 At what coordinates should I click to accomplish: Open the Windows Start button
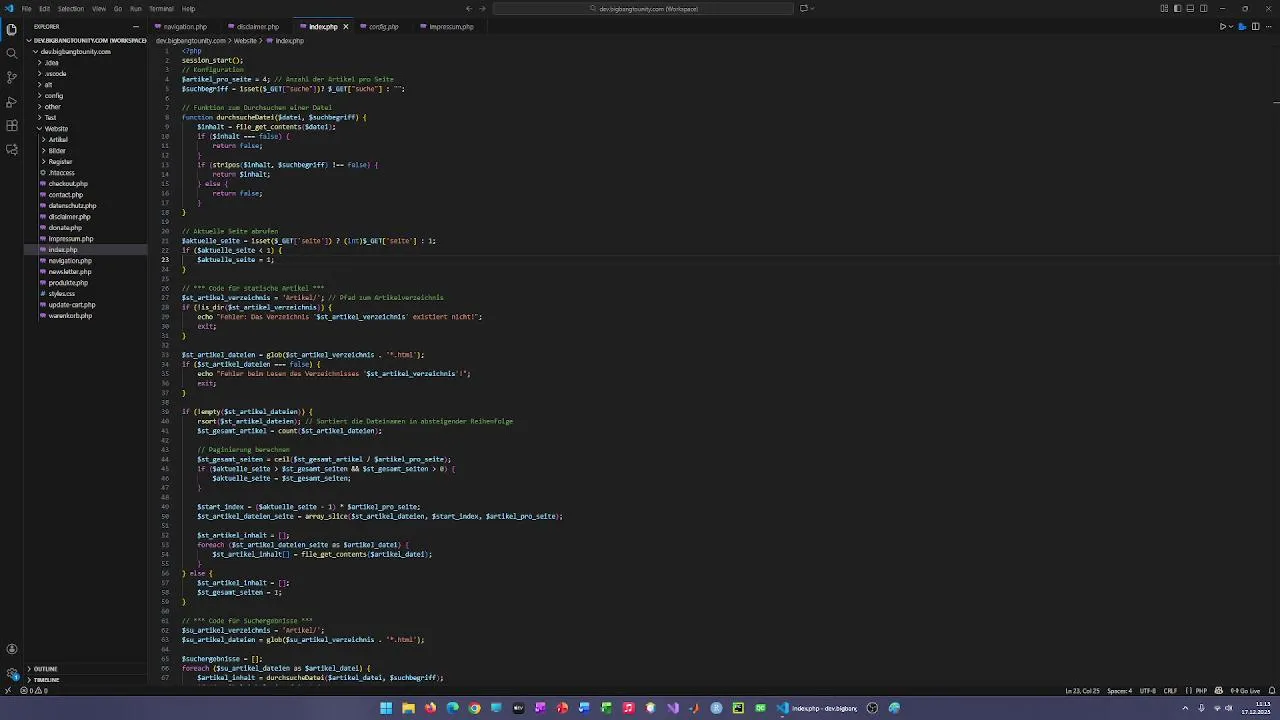pos(386,708)
